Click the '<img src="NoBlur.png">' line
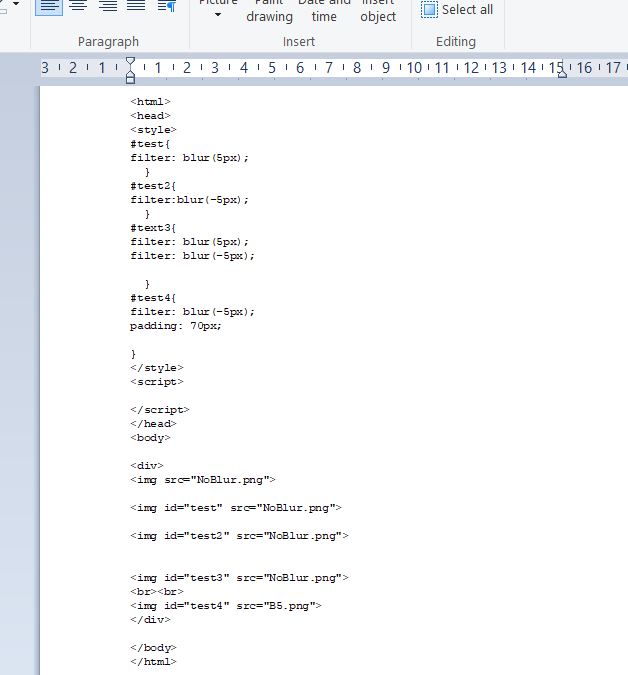This screenshot has width=628, height=675. coord(203,480)
